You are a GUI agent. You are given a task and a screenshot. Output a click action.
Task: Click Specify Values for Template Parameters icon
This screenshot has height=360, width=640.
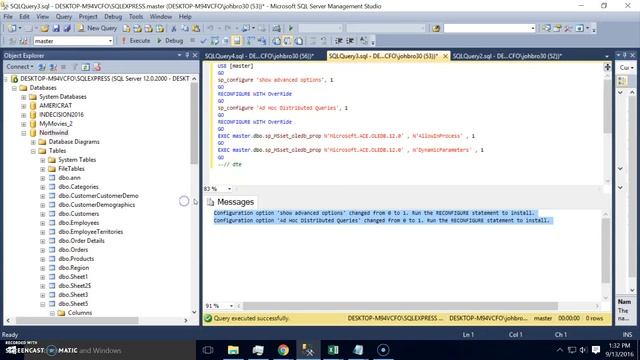[x=363, y=41]
